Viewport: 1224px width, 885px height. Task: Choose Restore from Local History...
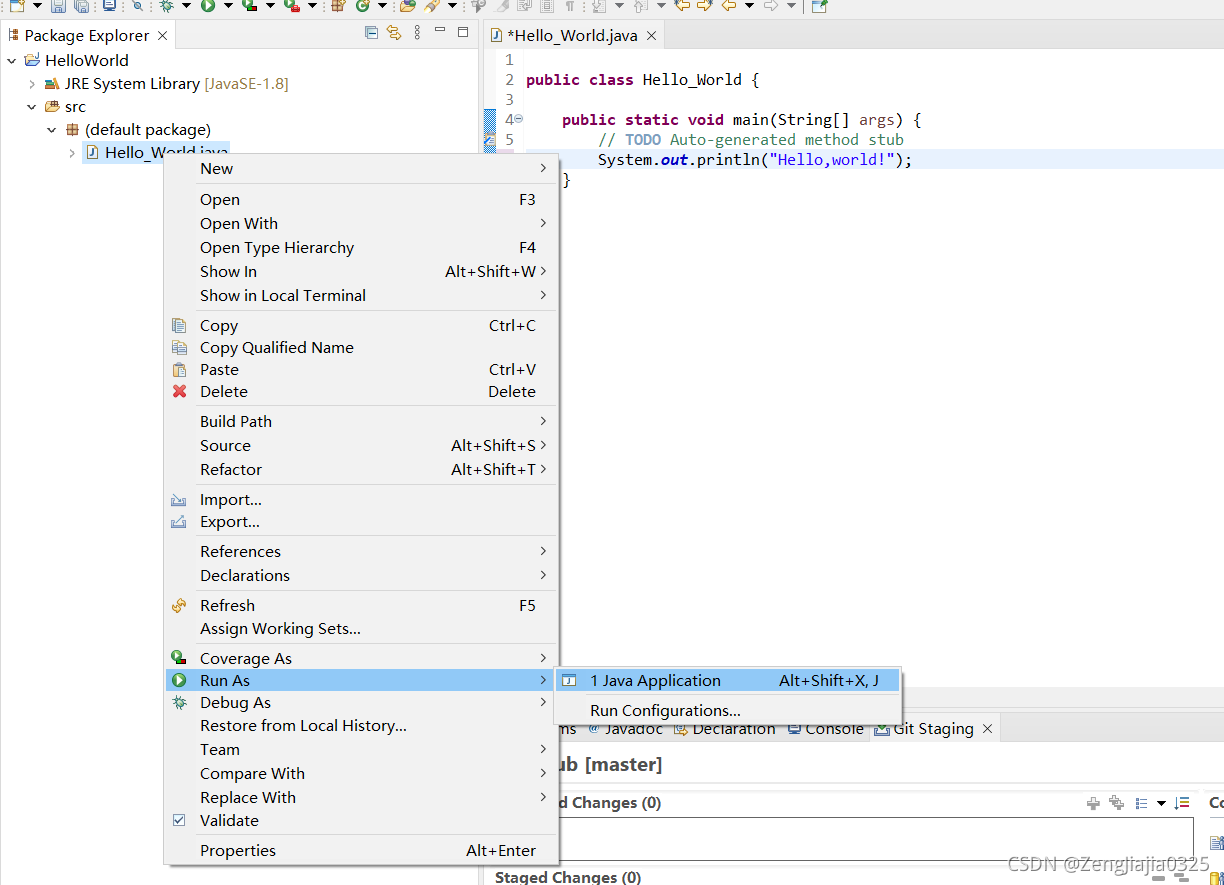click(x=361, y=726)
